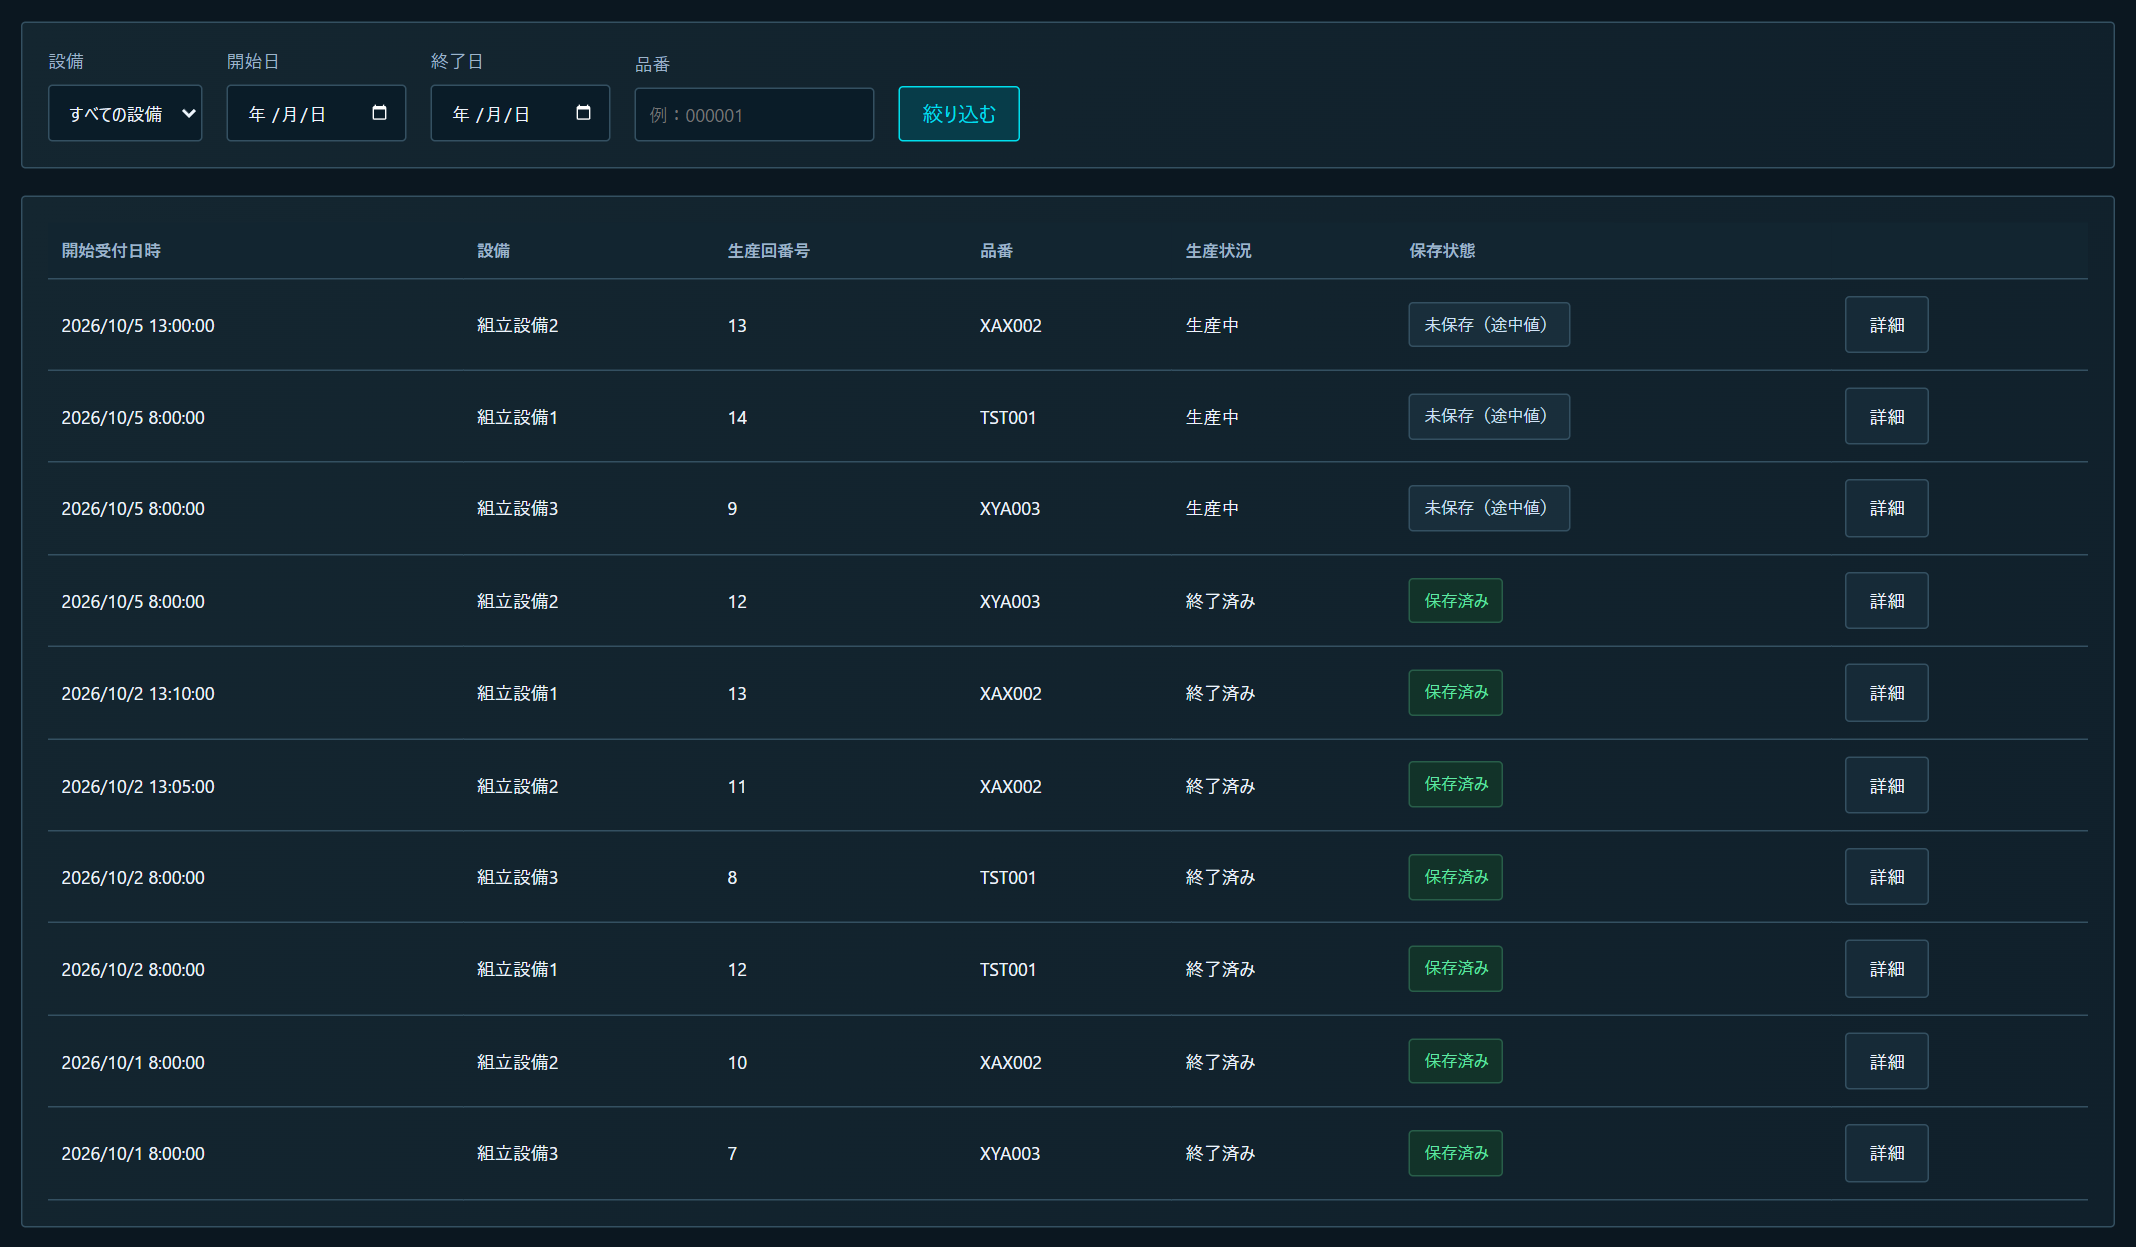Click 組立設備2 in the 2026/10/1 row

coord(517,1062)
